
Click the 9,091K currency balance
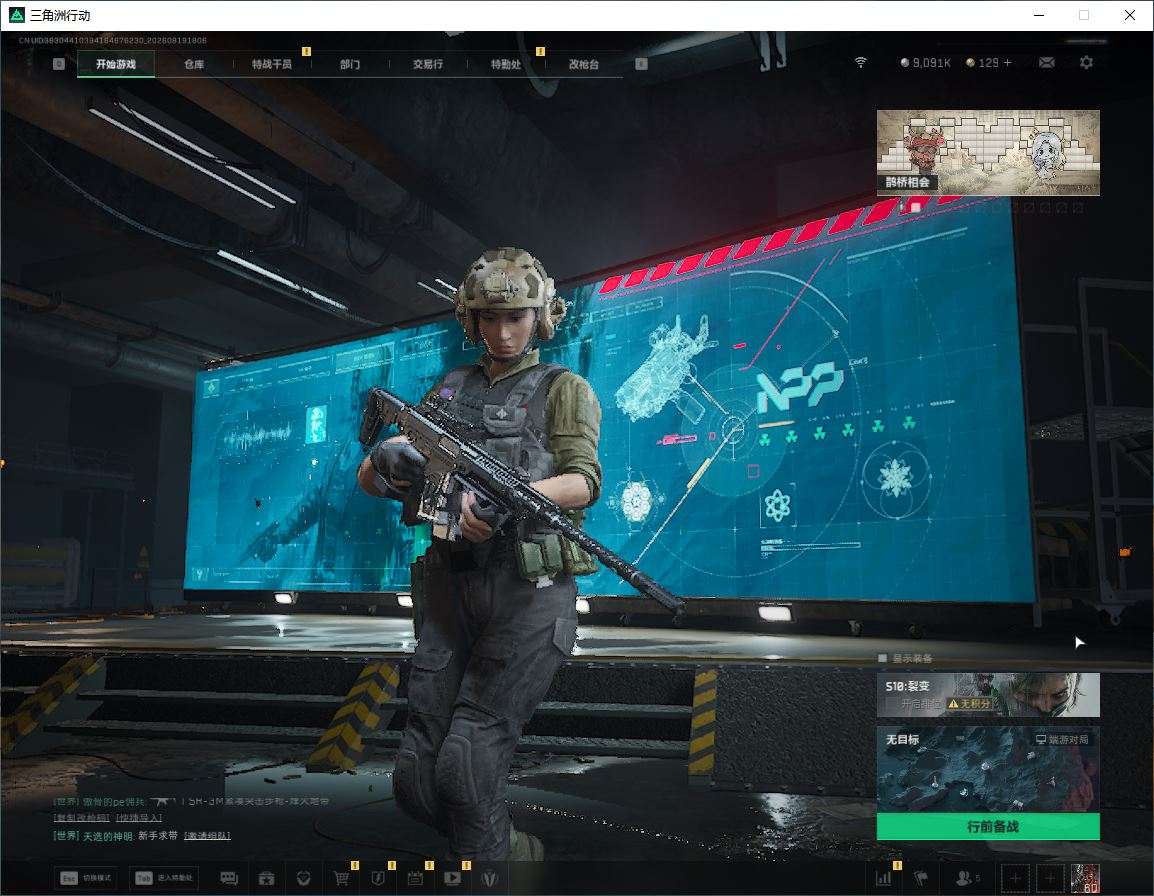[x=925, y=63]
